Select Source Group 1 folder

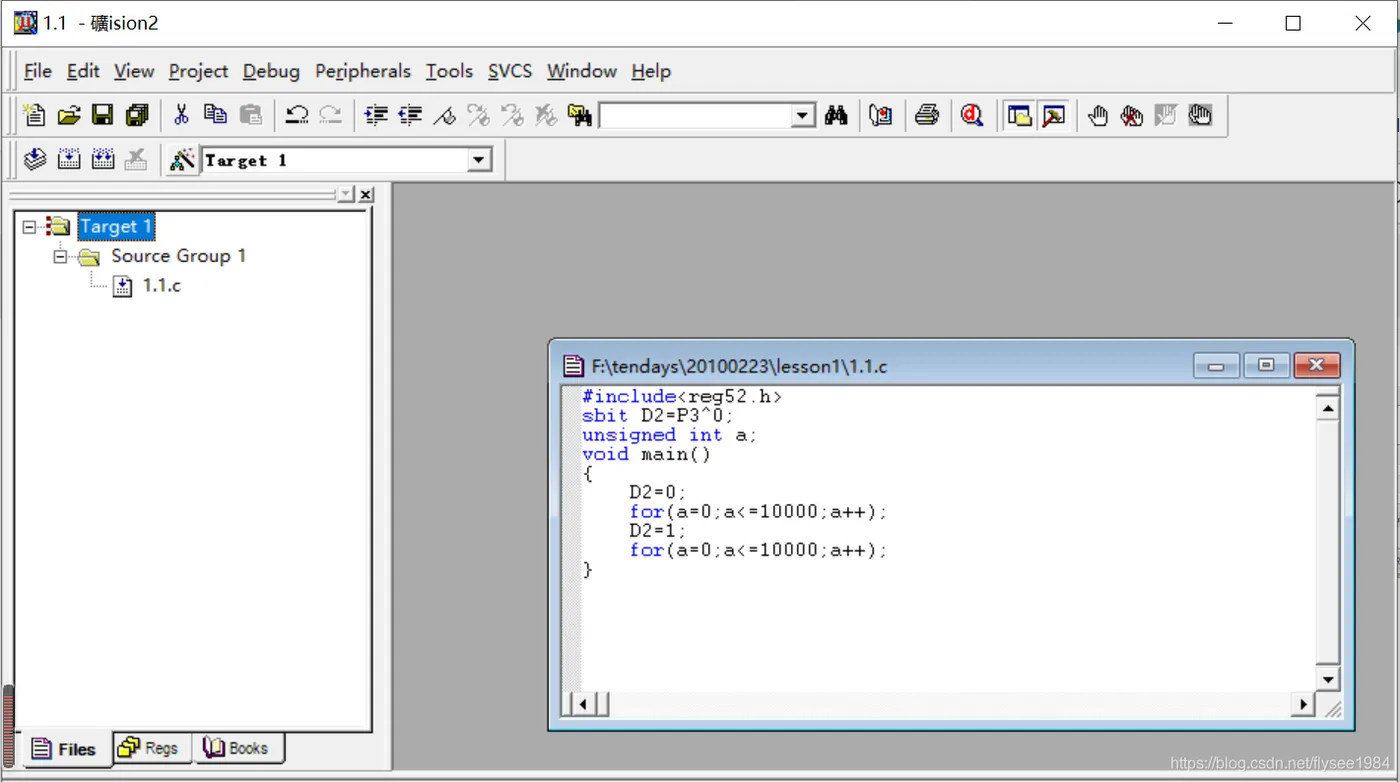coord(178,256)
